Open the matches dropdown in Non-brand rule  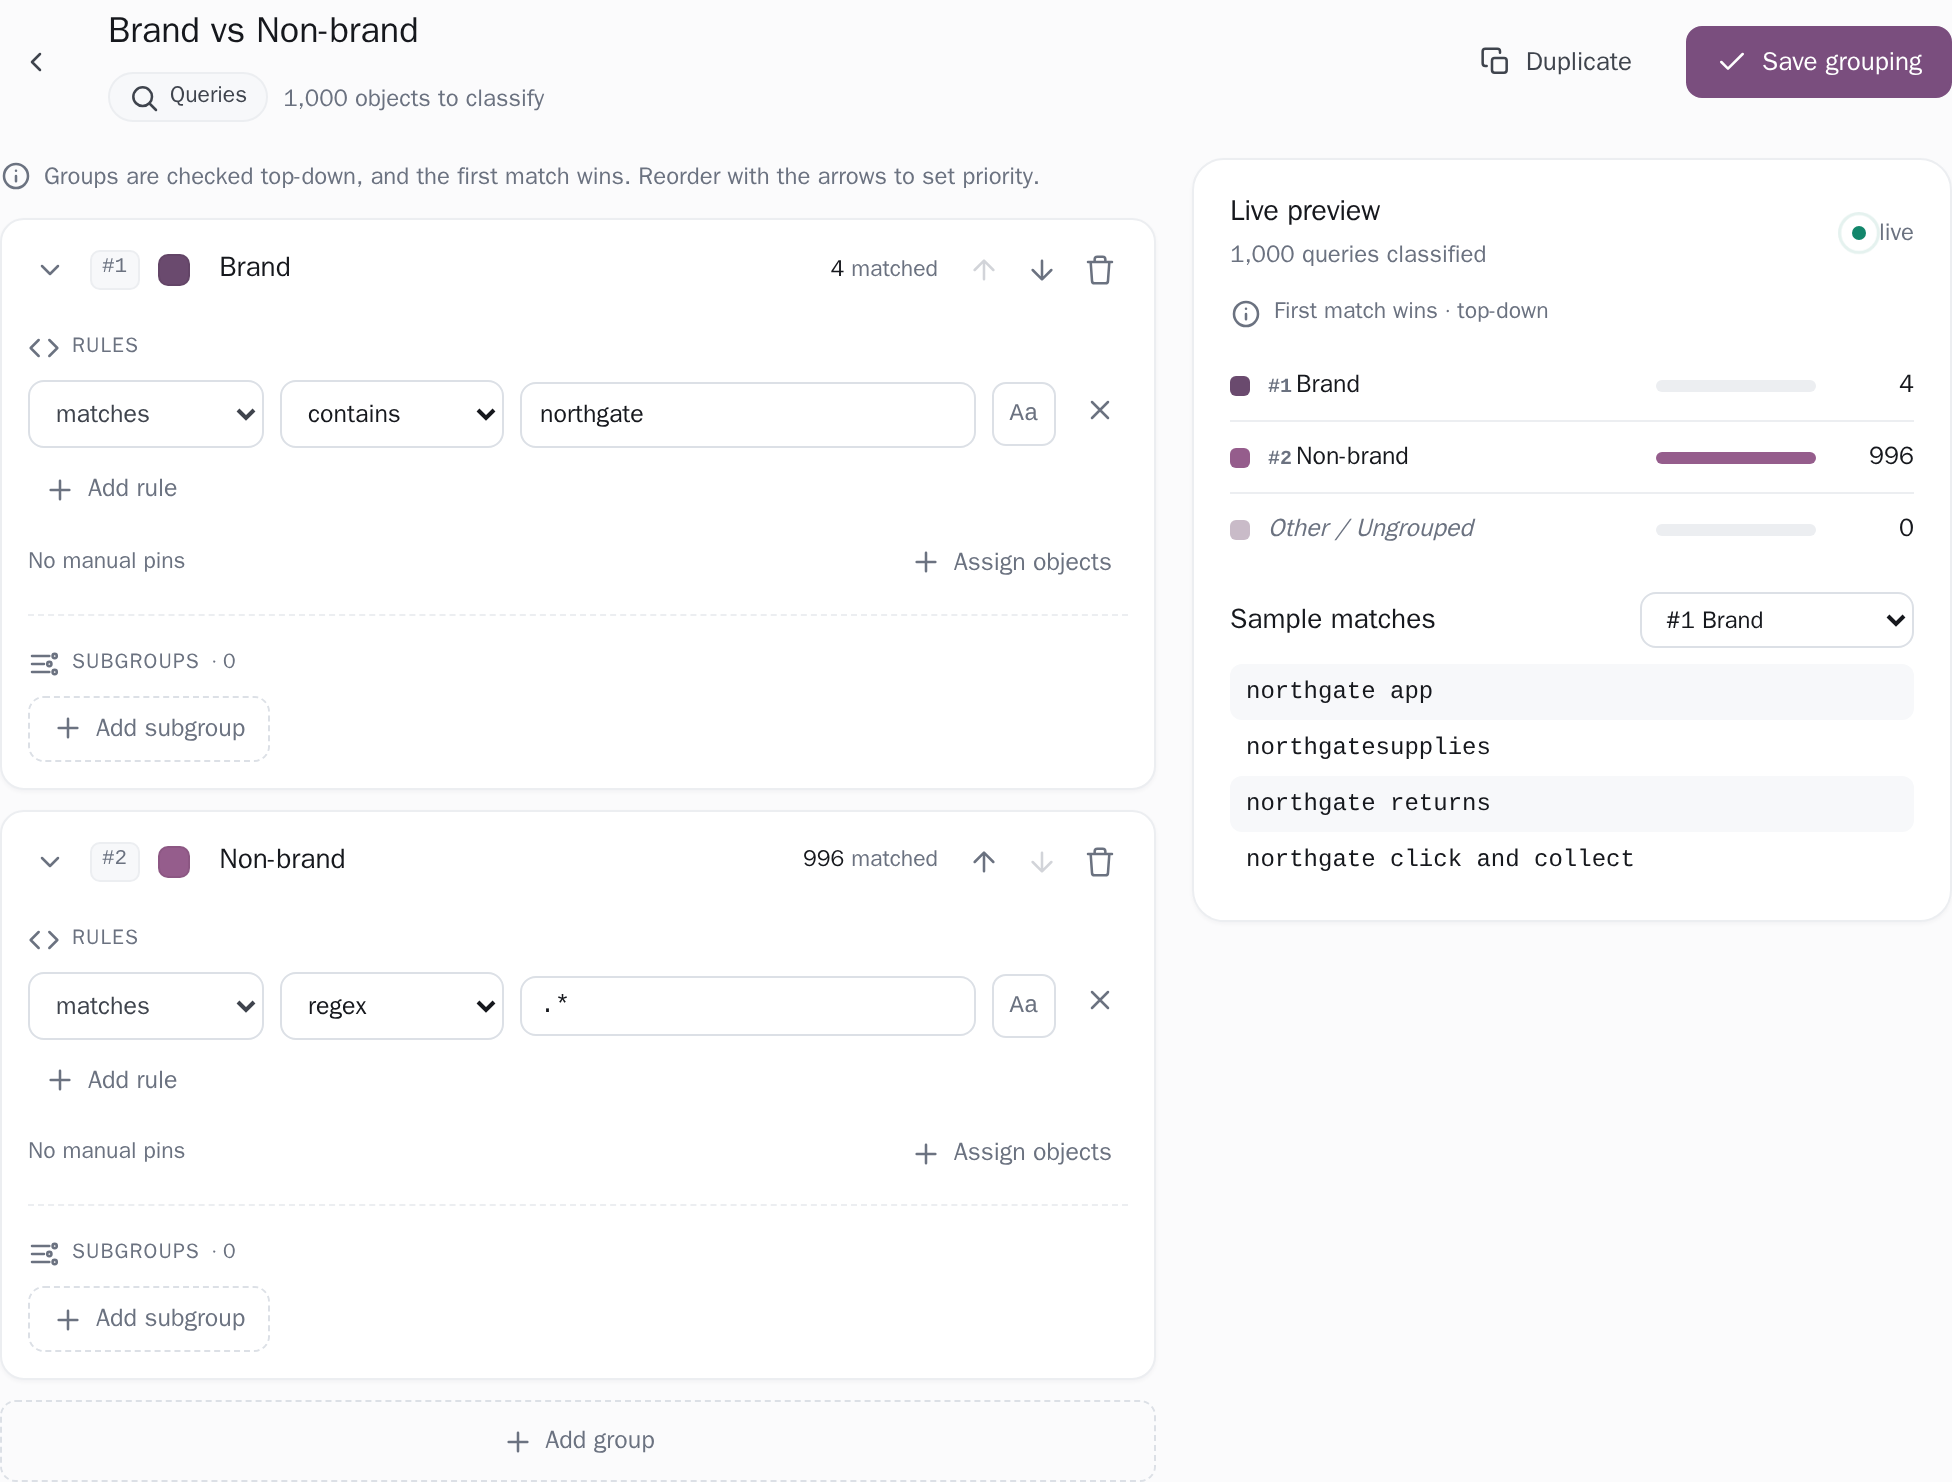click(x=146, y=1006)
